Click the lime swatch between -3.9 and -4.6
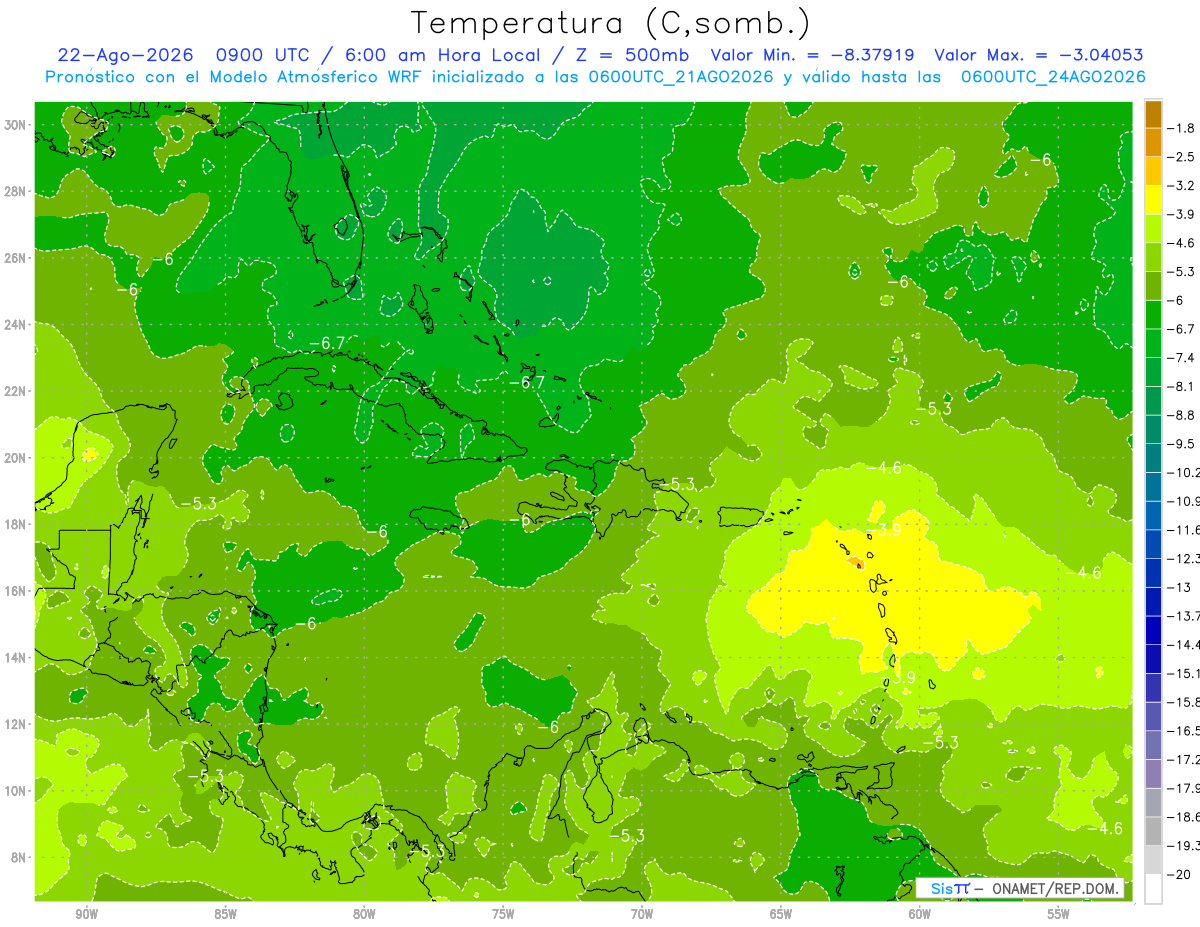The width and height of the screenshot is (1200, 927). click(x=1153, y=228)
